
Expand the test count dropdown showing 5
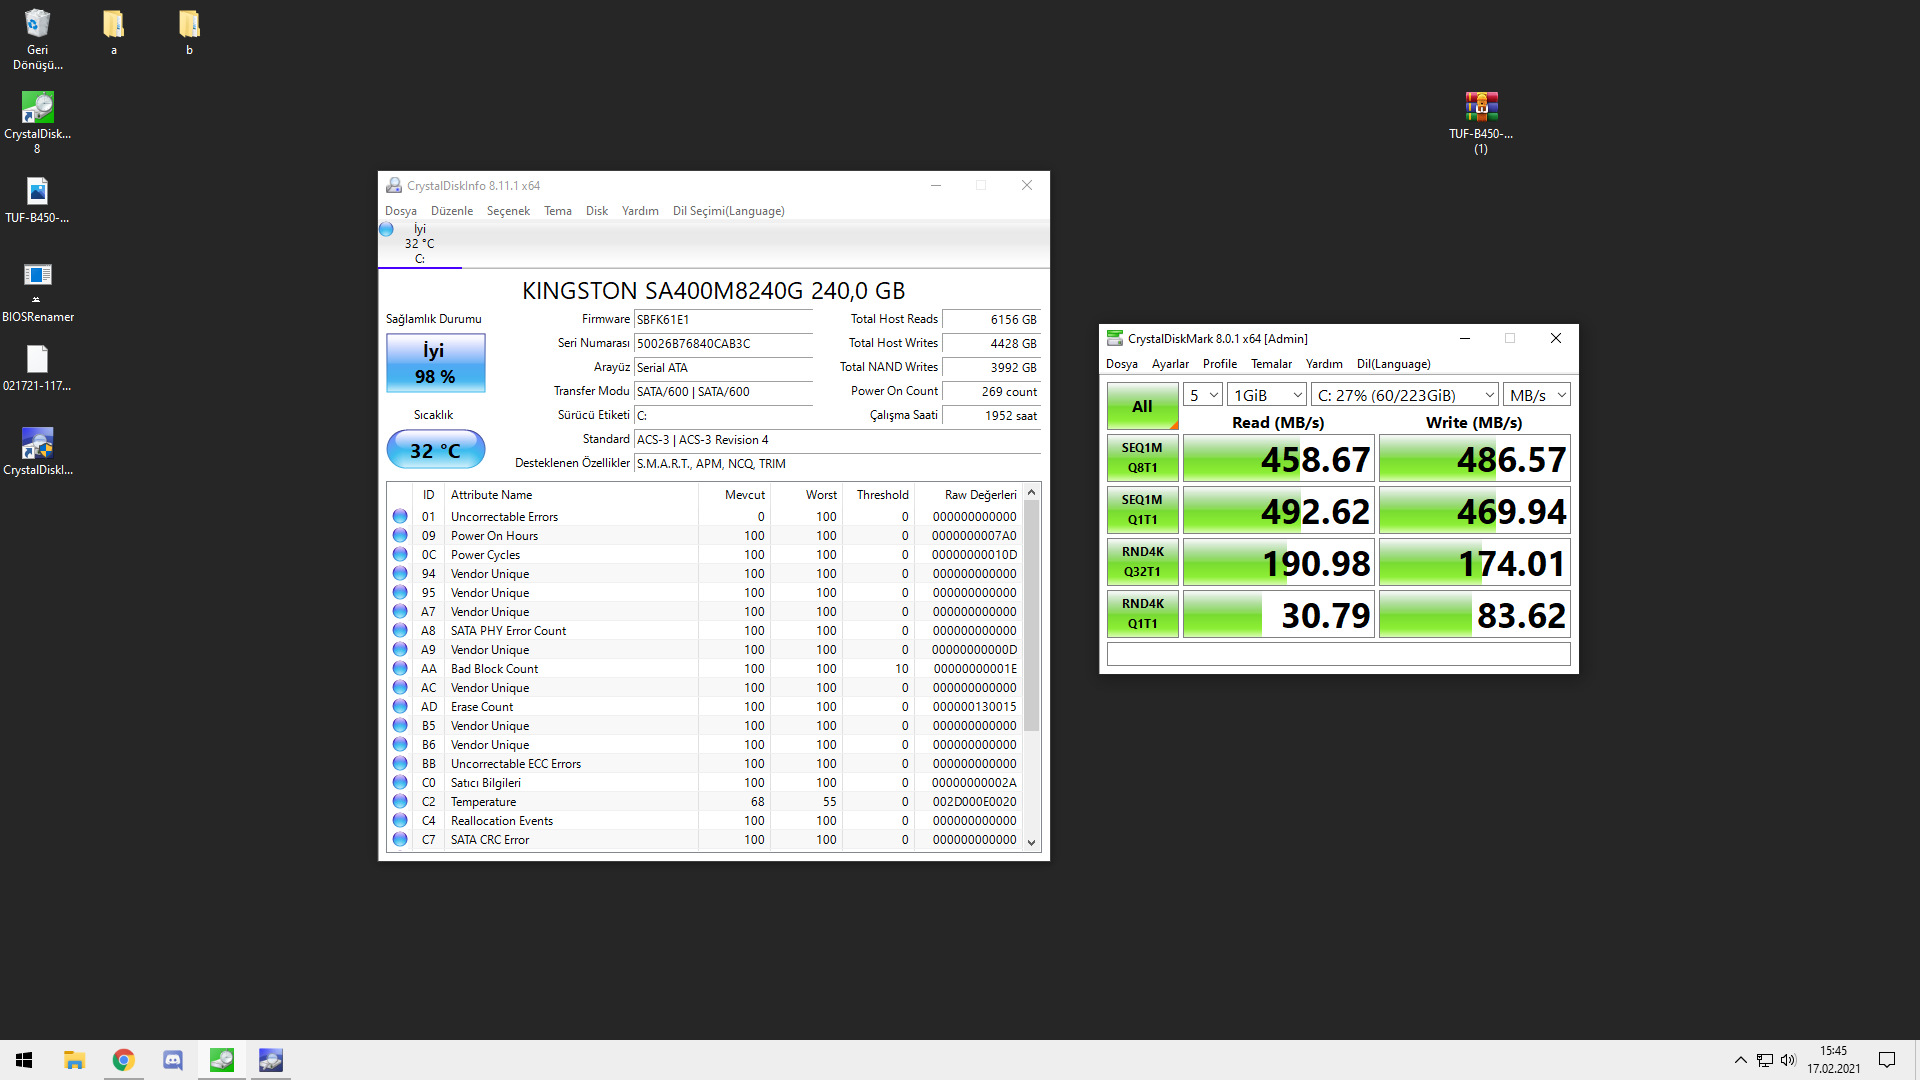pos(1203,395)
